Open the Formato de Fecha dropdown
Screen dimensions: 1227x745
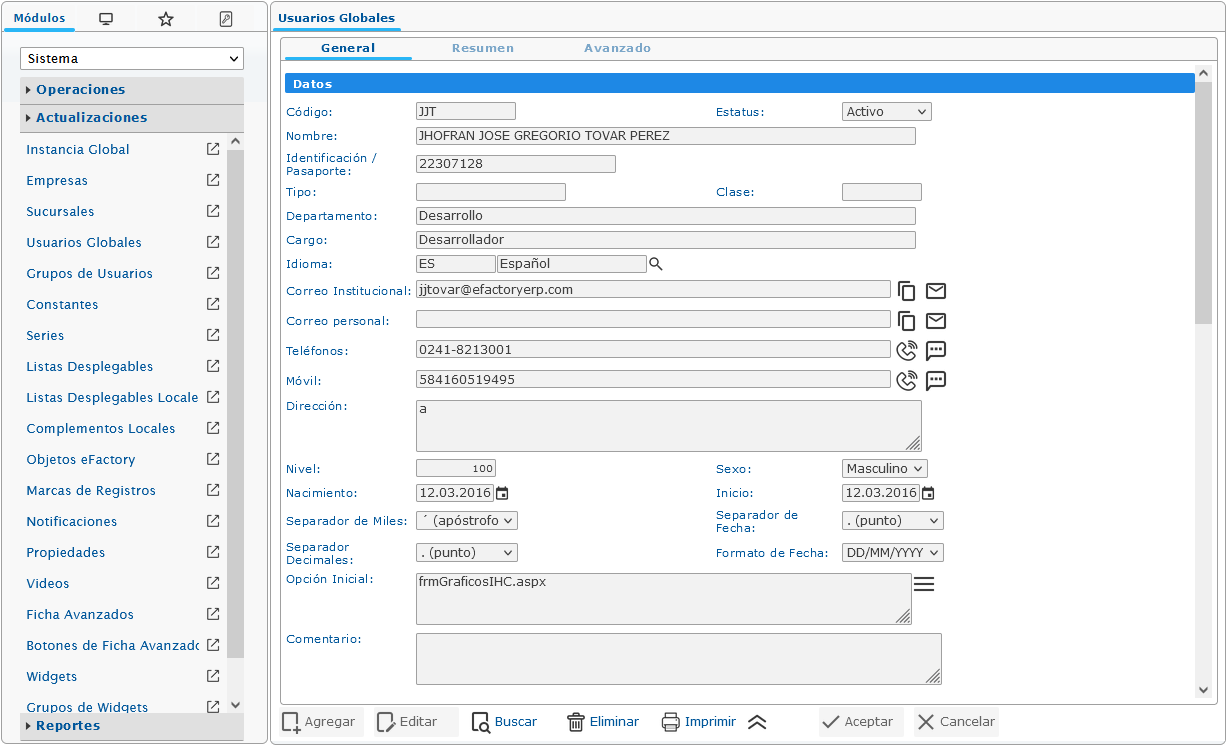pyautogui.click(x=893, y=553)
